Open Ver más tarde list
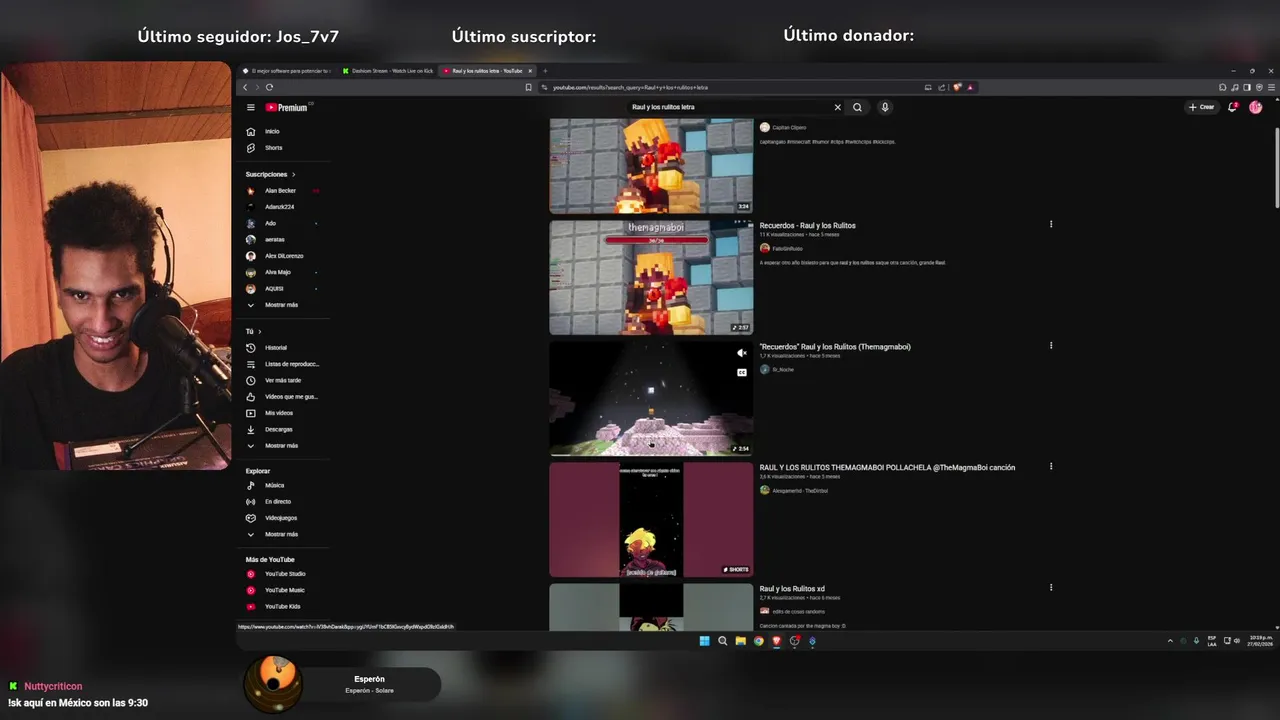The width and height of the screenshot is (1280, 720). click(282, 380)
